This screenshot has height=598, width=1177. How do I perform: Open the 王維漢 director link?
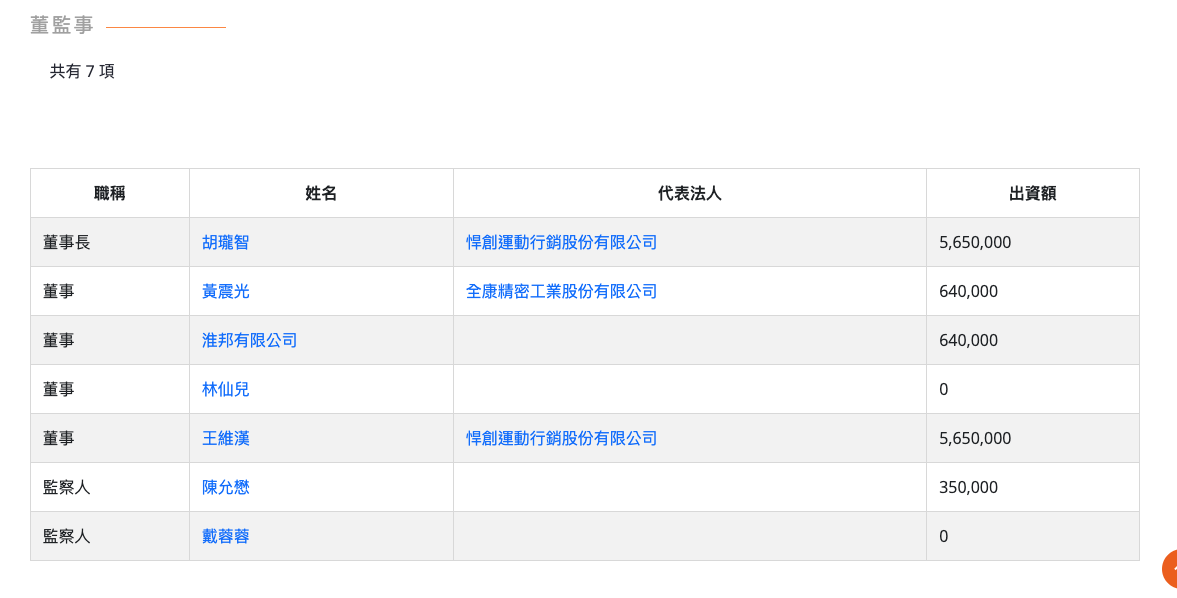pyautogui.click(x=225, y=438)
